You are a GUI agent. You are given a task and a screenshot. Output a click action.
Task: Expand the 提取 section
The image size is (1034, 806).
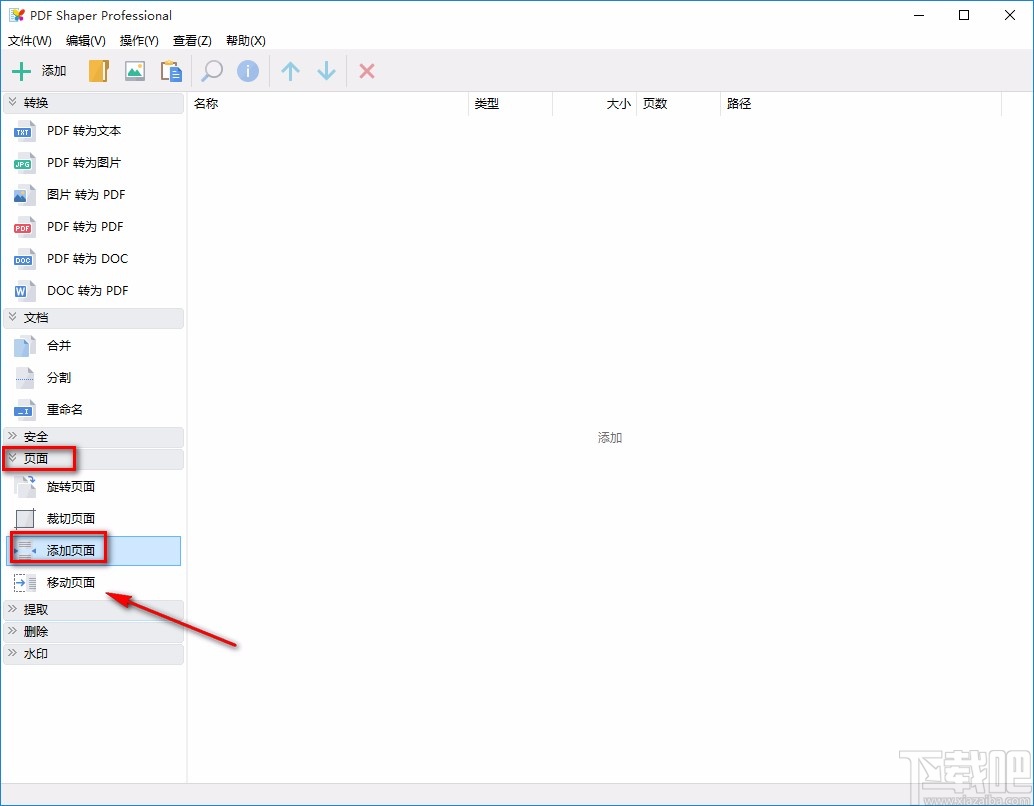point(35,608)
